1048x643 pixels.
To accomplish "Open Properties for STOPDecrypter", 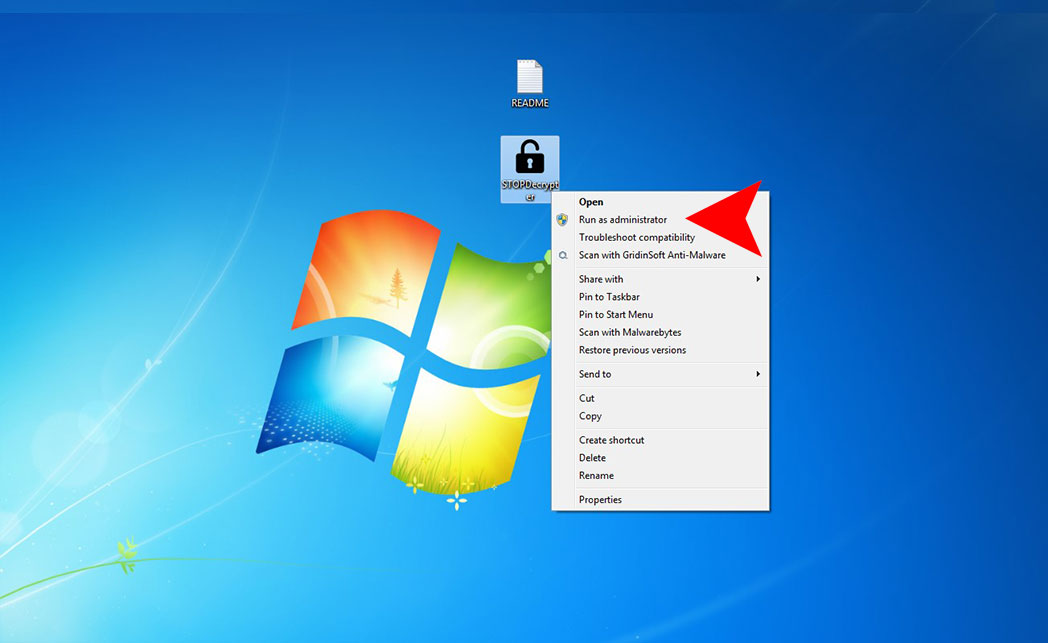I will 600,500.
